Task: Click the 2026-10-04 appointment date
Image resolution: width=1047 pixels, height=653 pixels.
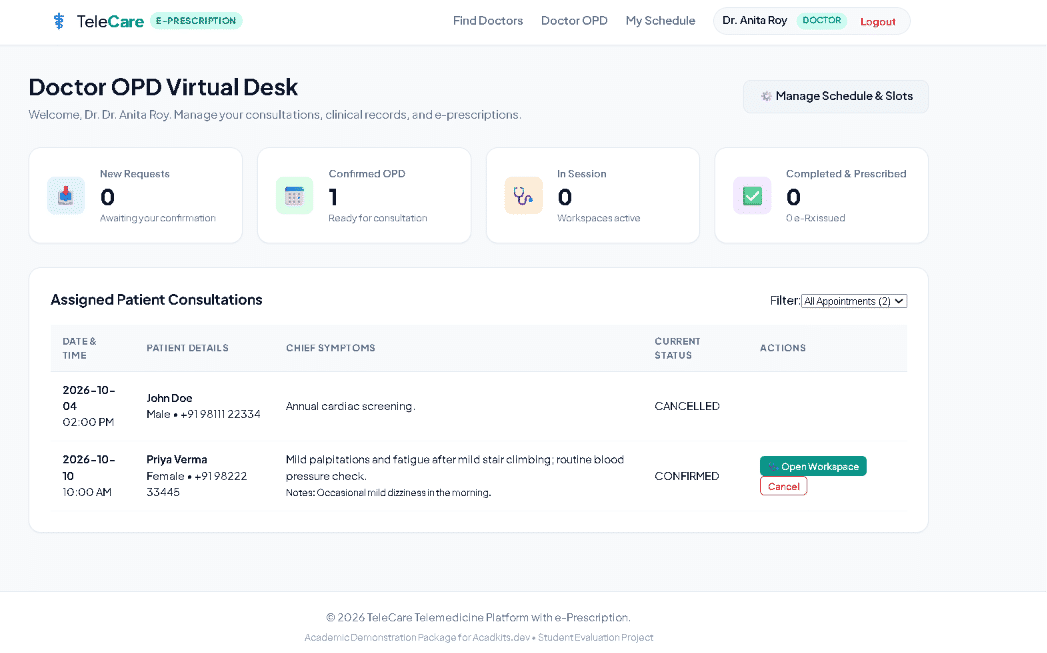Action: click(89, 398)
